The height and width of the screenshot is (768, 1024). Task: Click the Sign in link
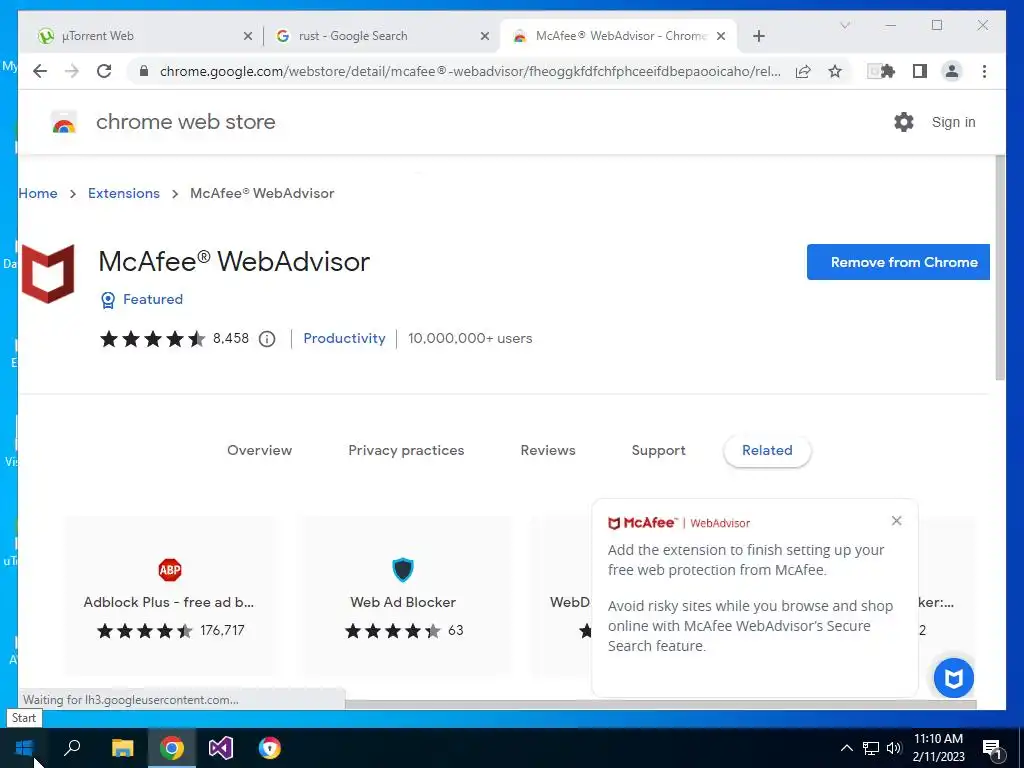coord(953,122)
